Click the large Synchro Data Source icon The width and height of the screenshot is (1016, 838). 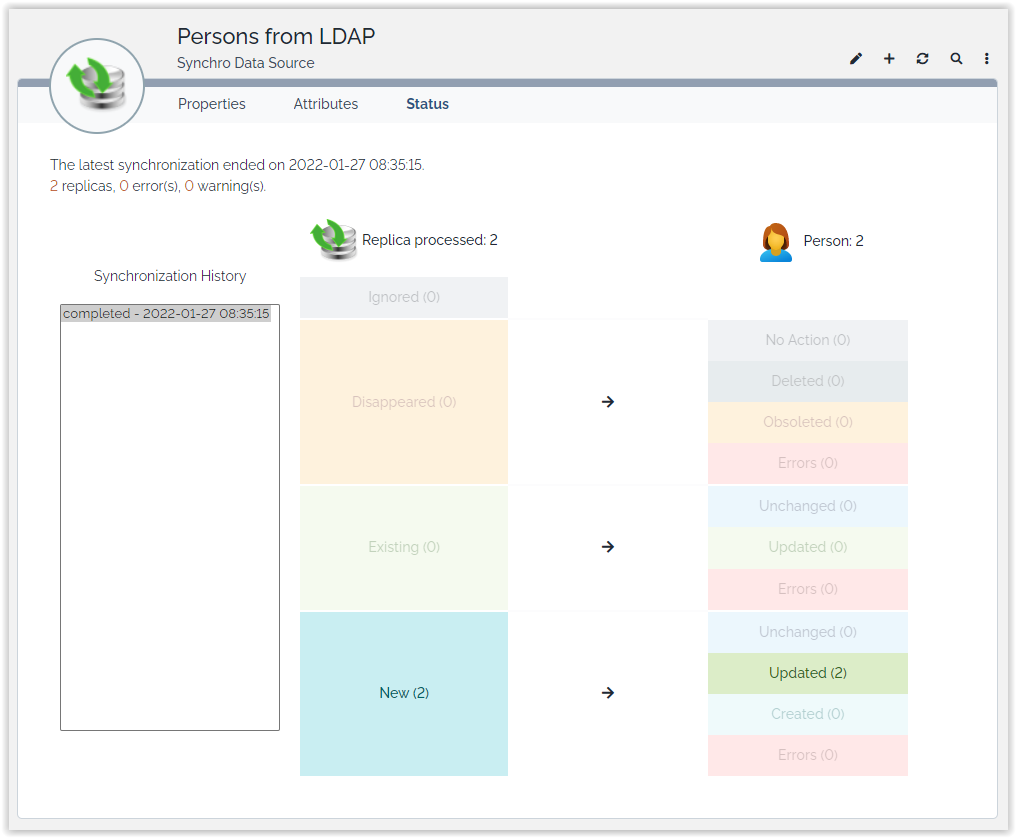click(97, 86)
